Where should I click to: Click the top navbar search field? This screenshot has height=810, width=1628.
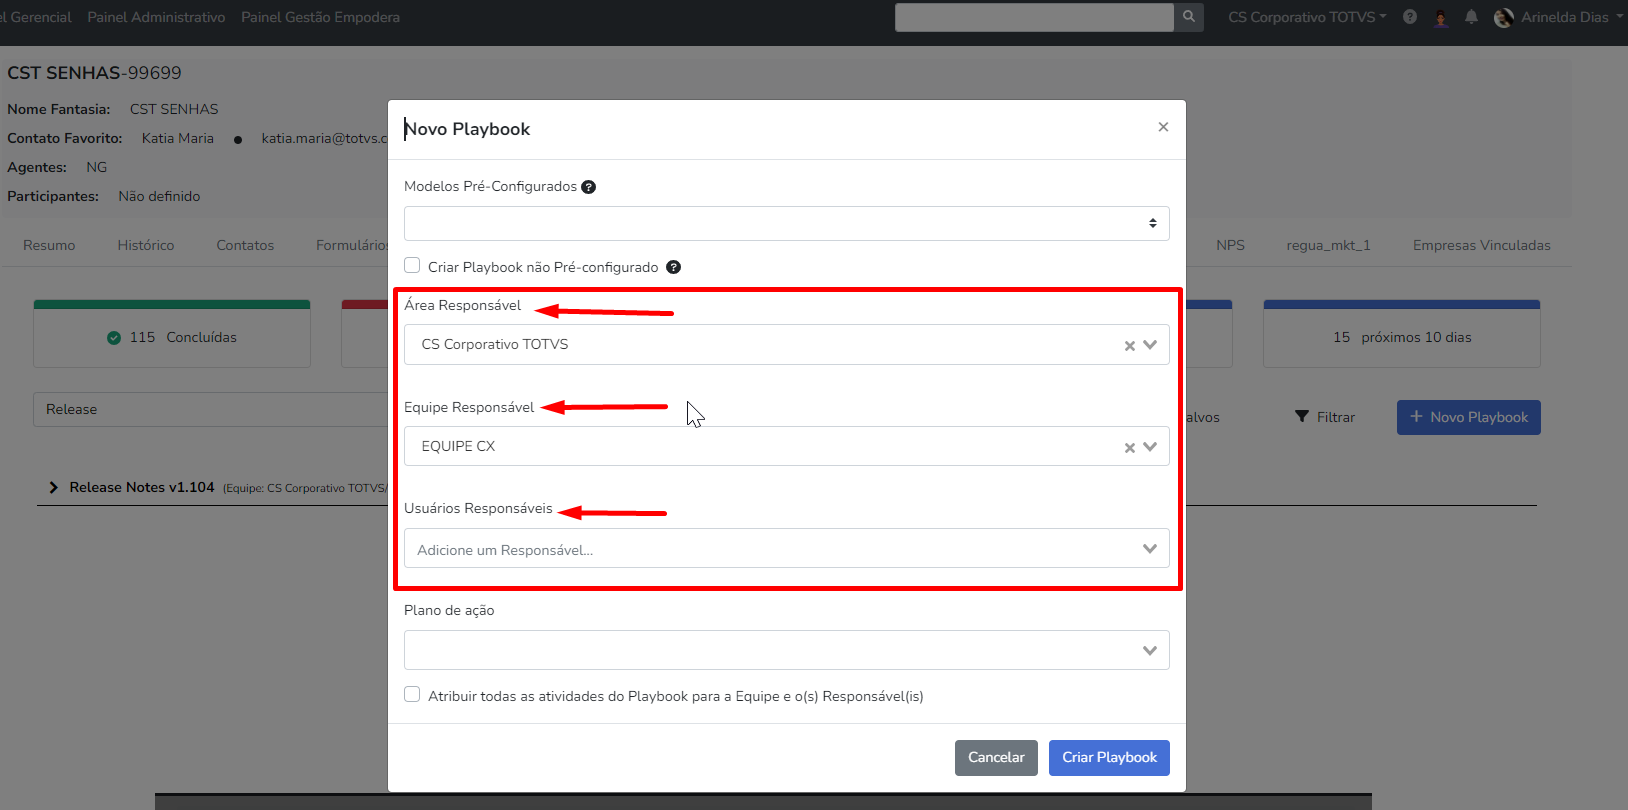click(x=1034, y=17)
